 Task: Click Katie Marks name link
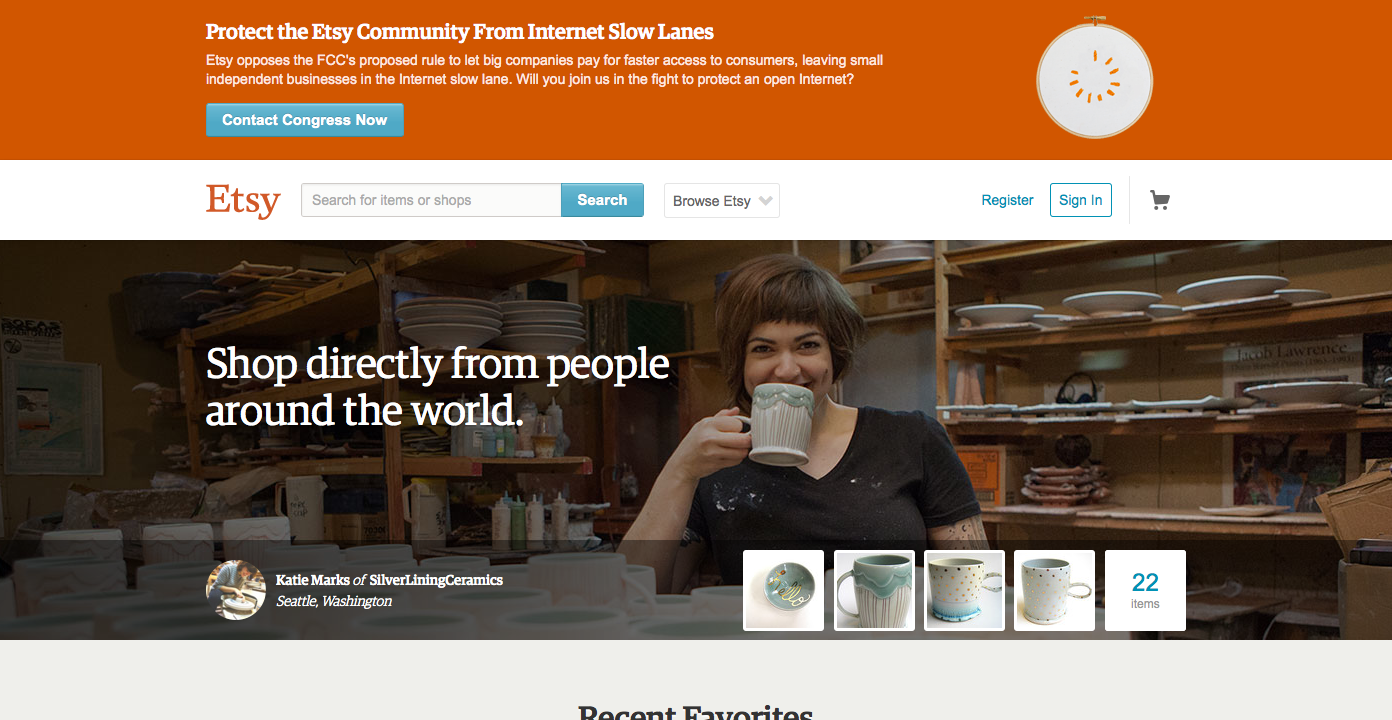(x=312, y=580)
